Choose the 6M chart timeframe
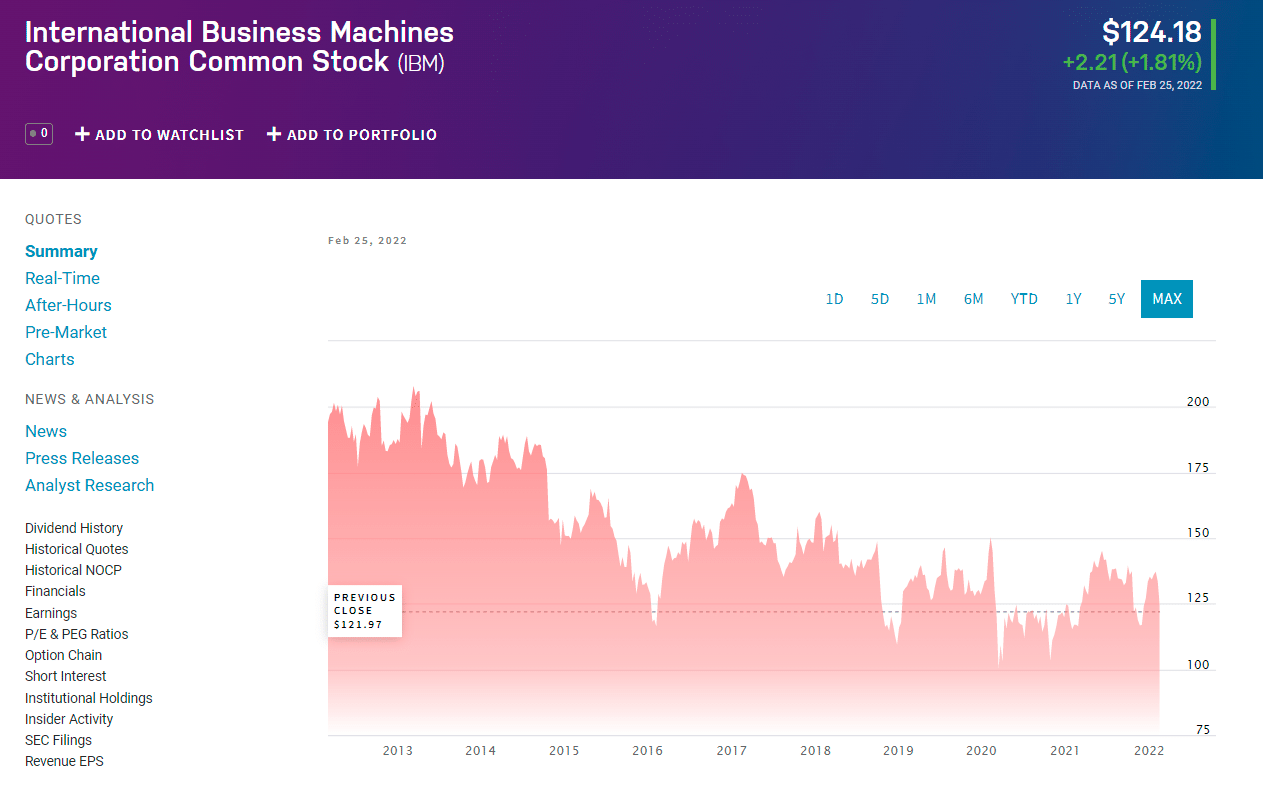Screen dimensions: 1263x797 coord(973,299)
